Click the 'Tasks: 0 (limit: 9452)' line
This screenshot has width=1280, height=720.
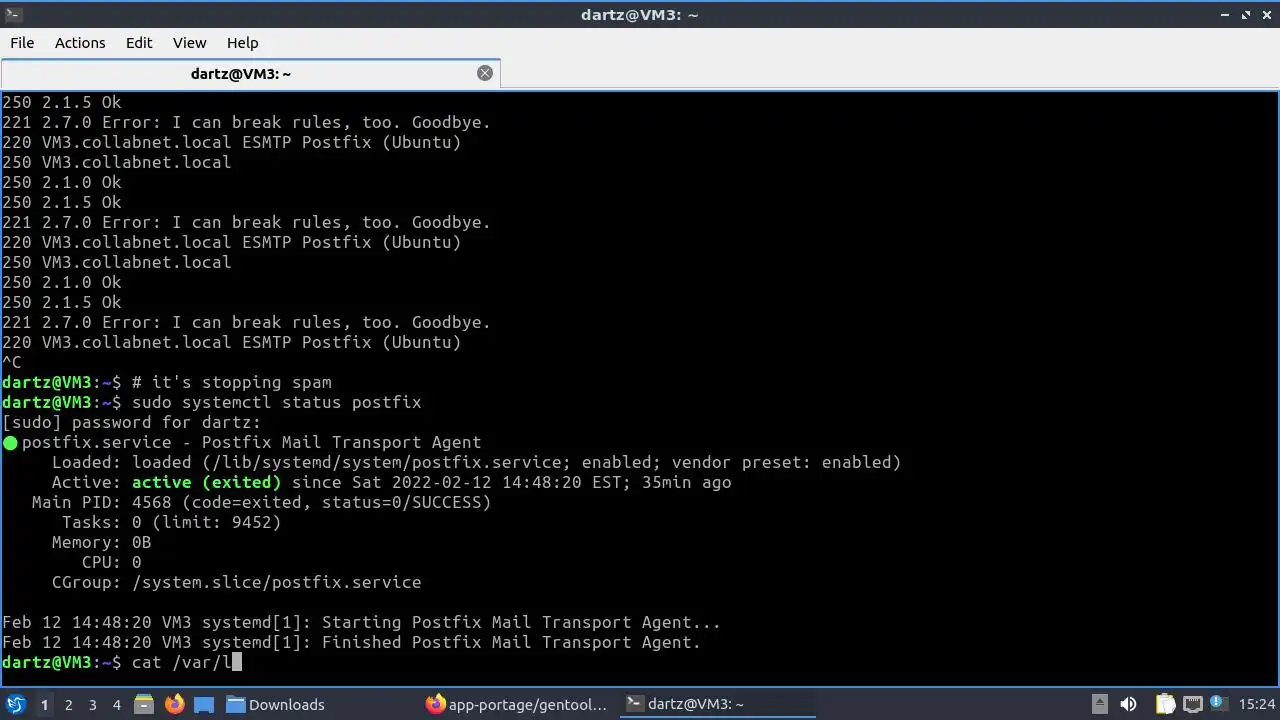tap(172, 522)
